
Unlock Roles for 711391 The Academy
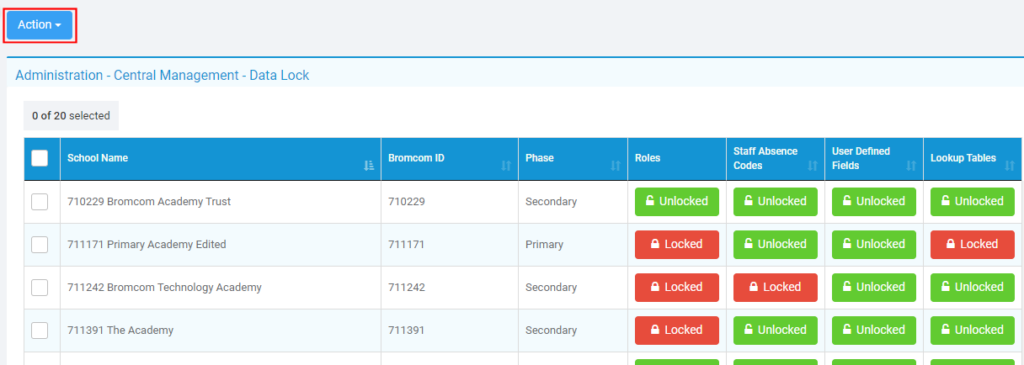(677, 330)
